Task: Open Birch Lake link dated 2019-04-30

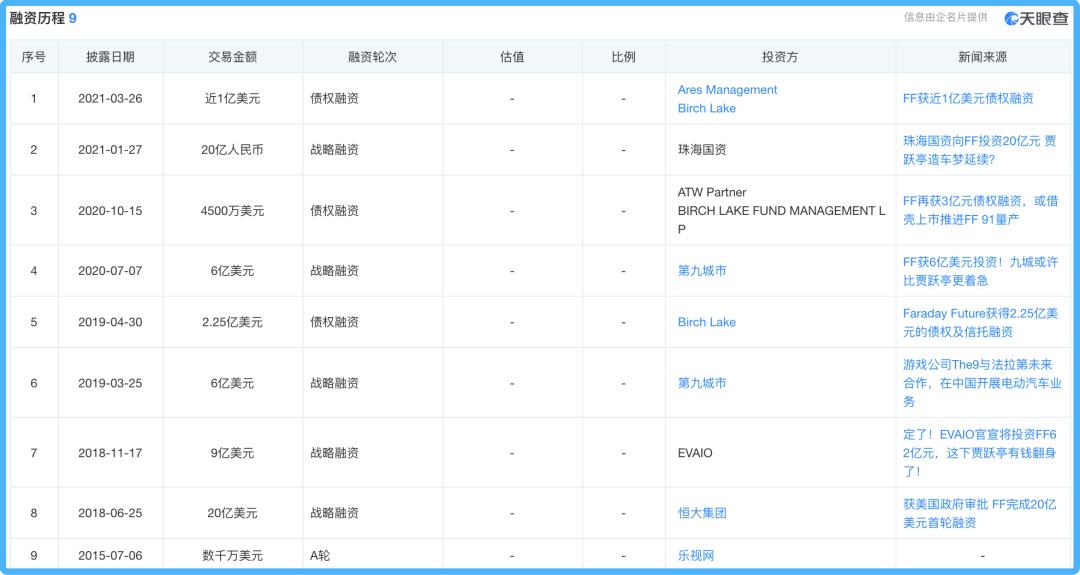Action: 706,322
